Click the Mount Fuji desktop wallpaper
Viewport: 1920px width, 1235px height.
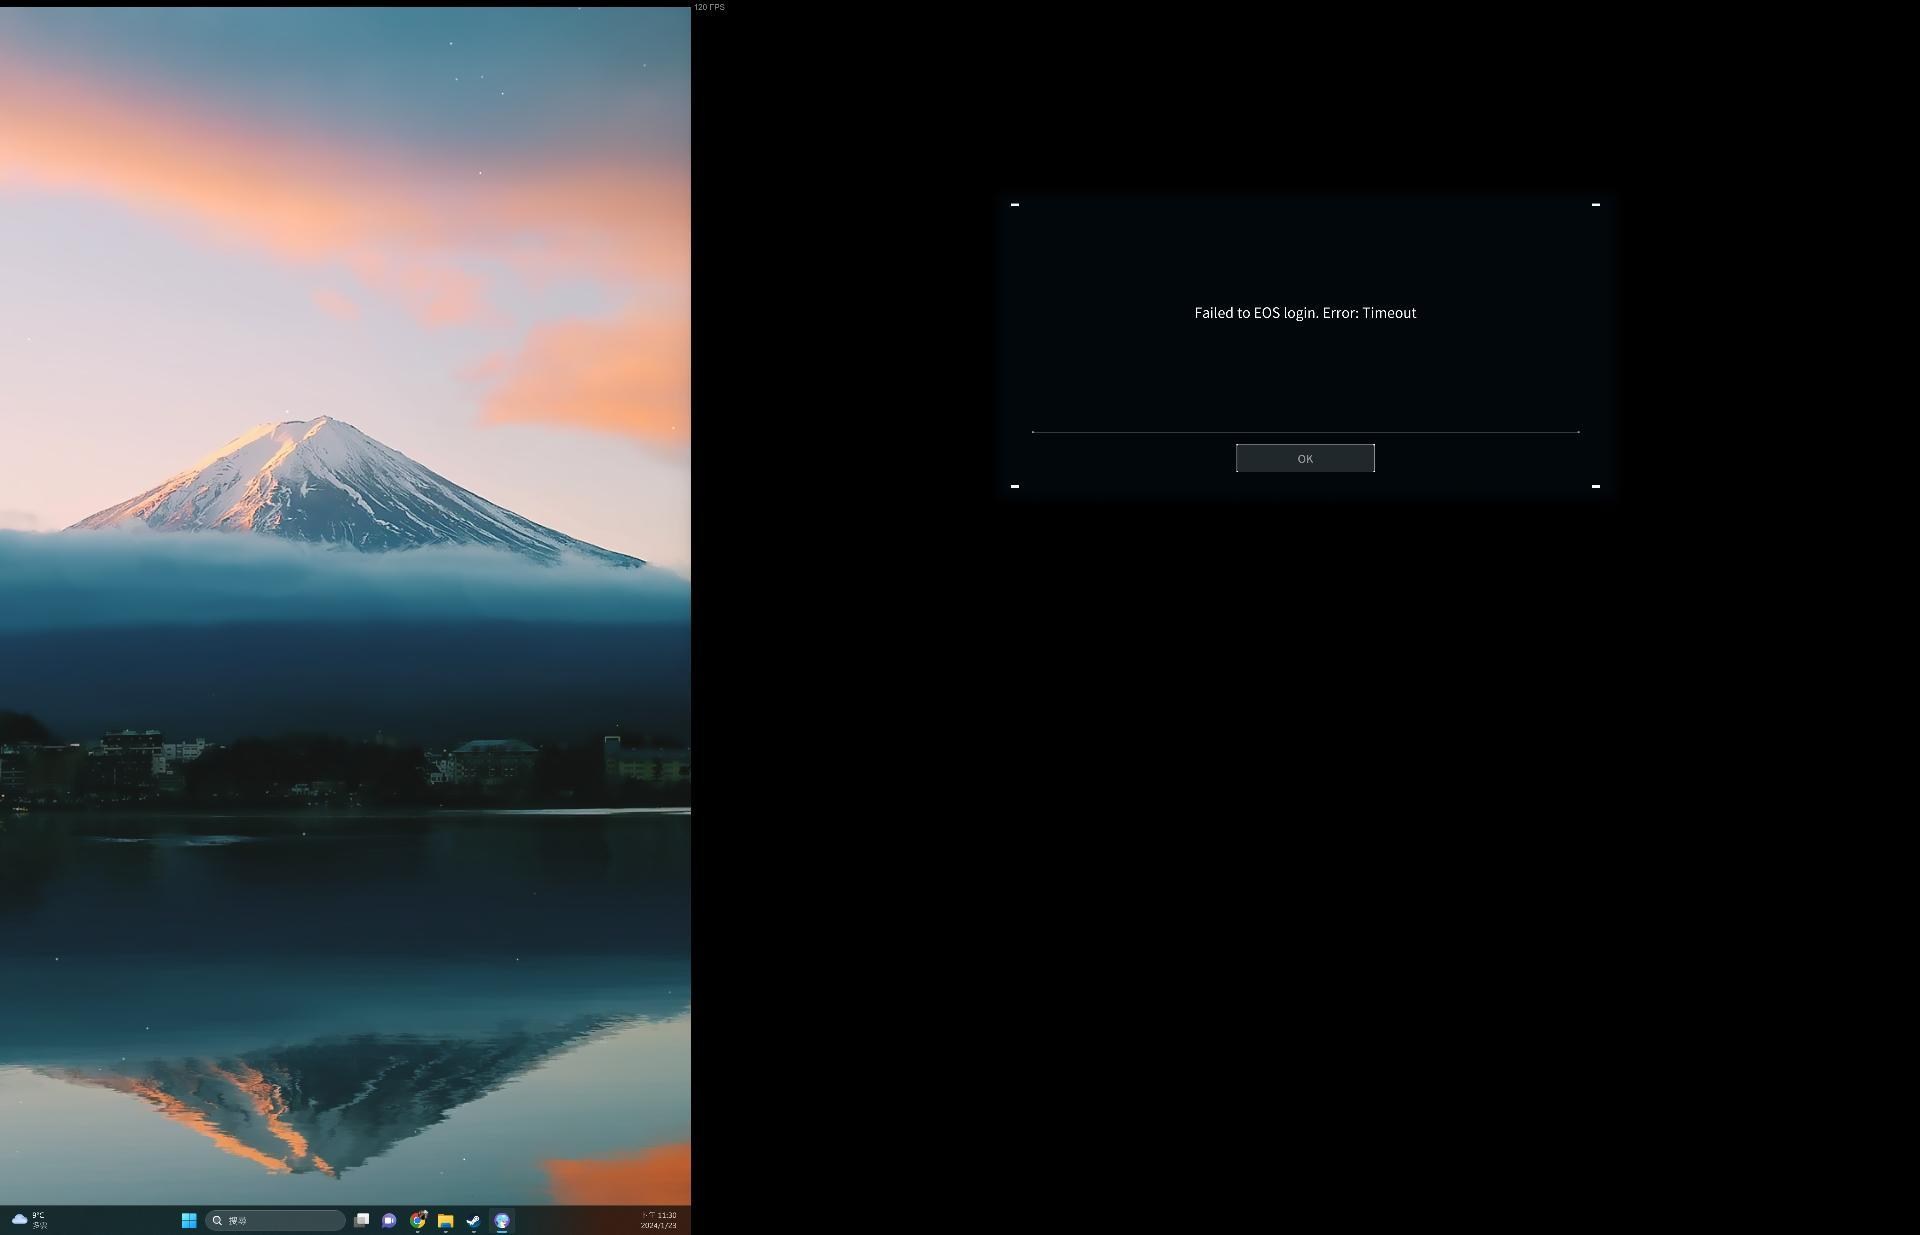click(x=330, y=480)
